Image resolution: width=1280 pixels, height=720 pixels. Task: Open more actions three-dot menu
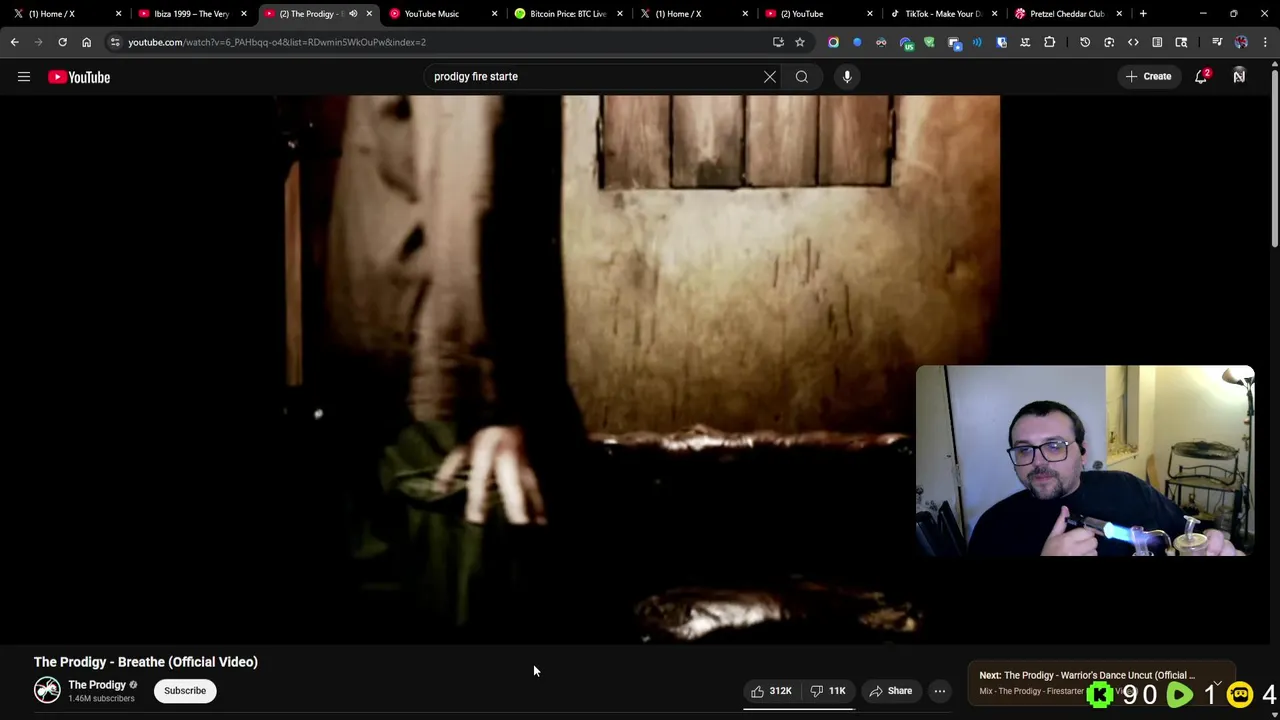pyautogui.click(x=940, y=691)
